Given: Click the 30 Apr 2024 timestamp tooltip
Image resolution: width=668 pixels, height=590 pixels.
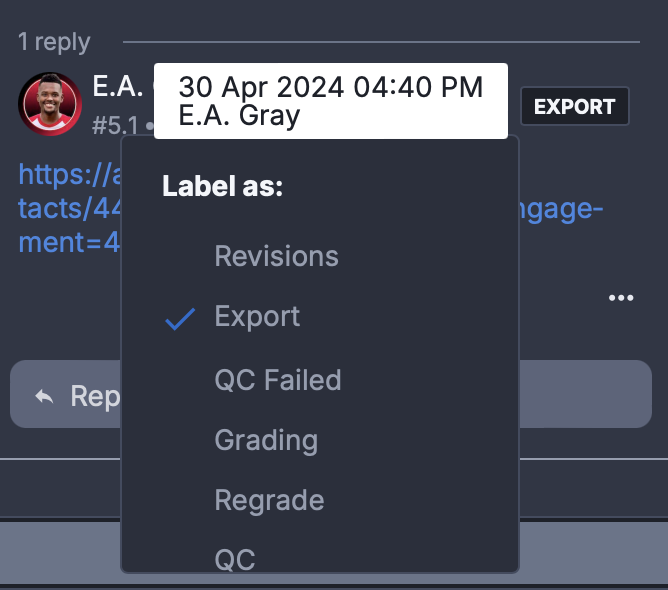Looking at the screenshot, I should [330, 101].
